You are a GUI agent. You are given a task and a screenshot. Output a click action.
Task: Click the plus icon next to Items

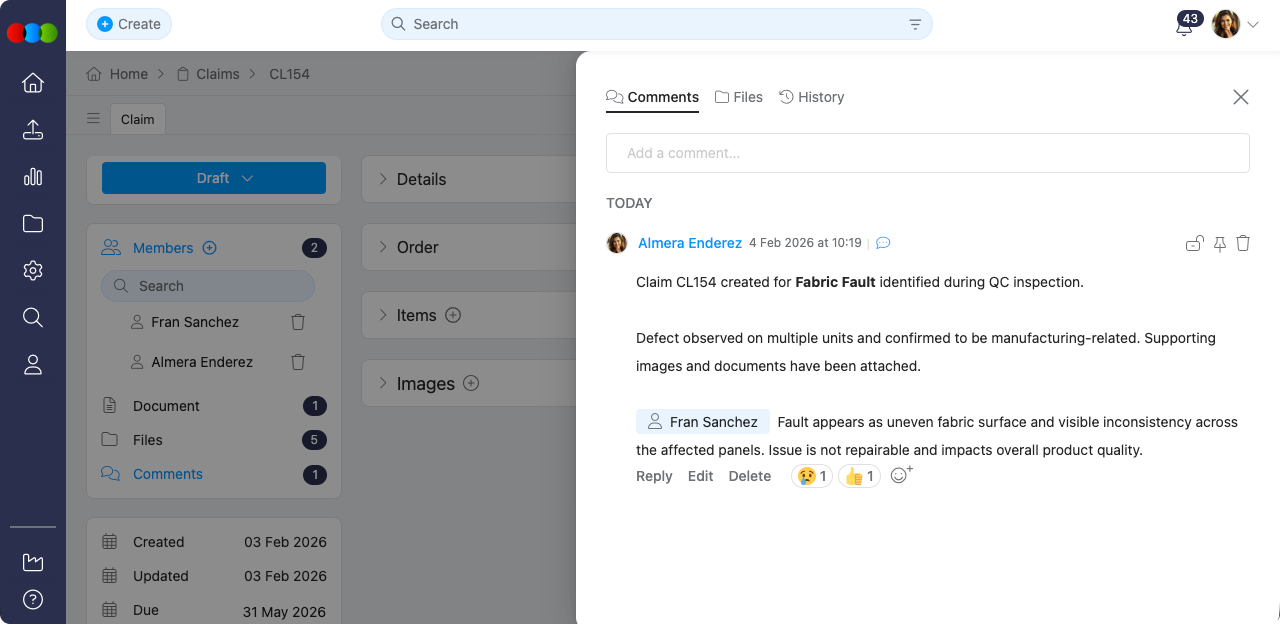click(x=454, y=314)
